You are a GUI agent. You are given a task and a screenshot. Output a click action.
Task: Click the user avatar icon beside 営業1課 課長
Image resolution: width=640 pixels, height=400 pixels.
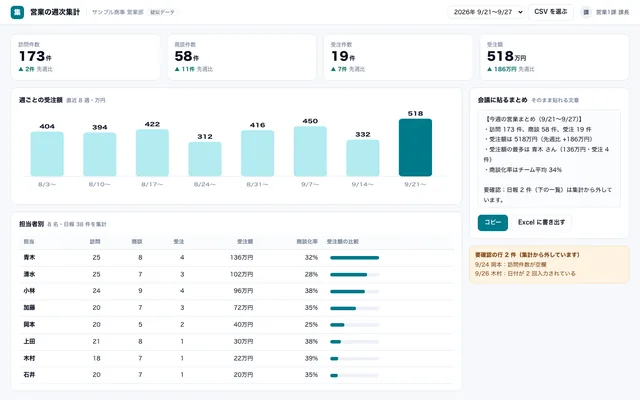[x=586, y=12]
